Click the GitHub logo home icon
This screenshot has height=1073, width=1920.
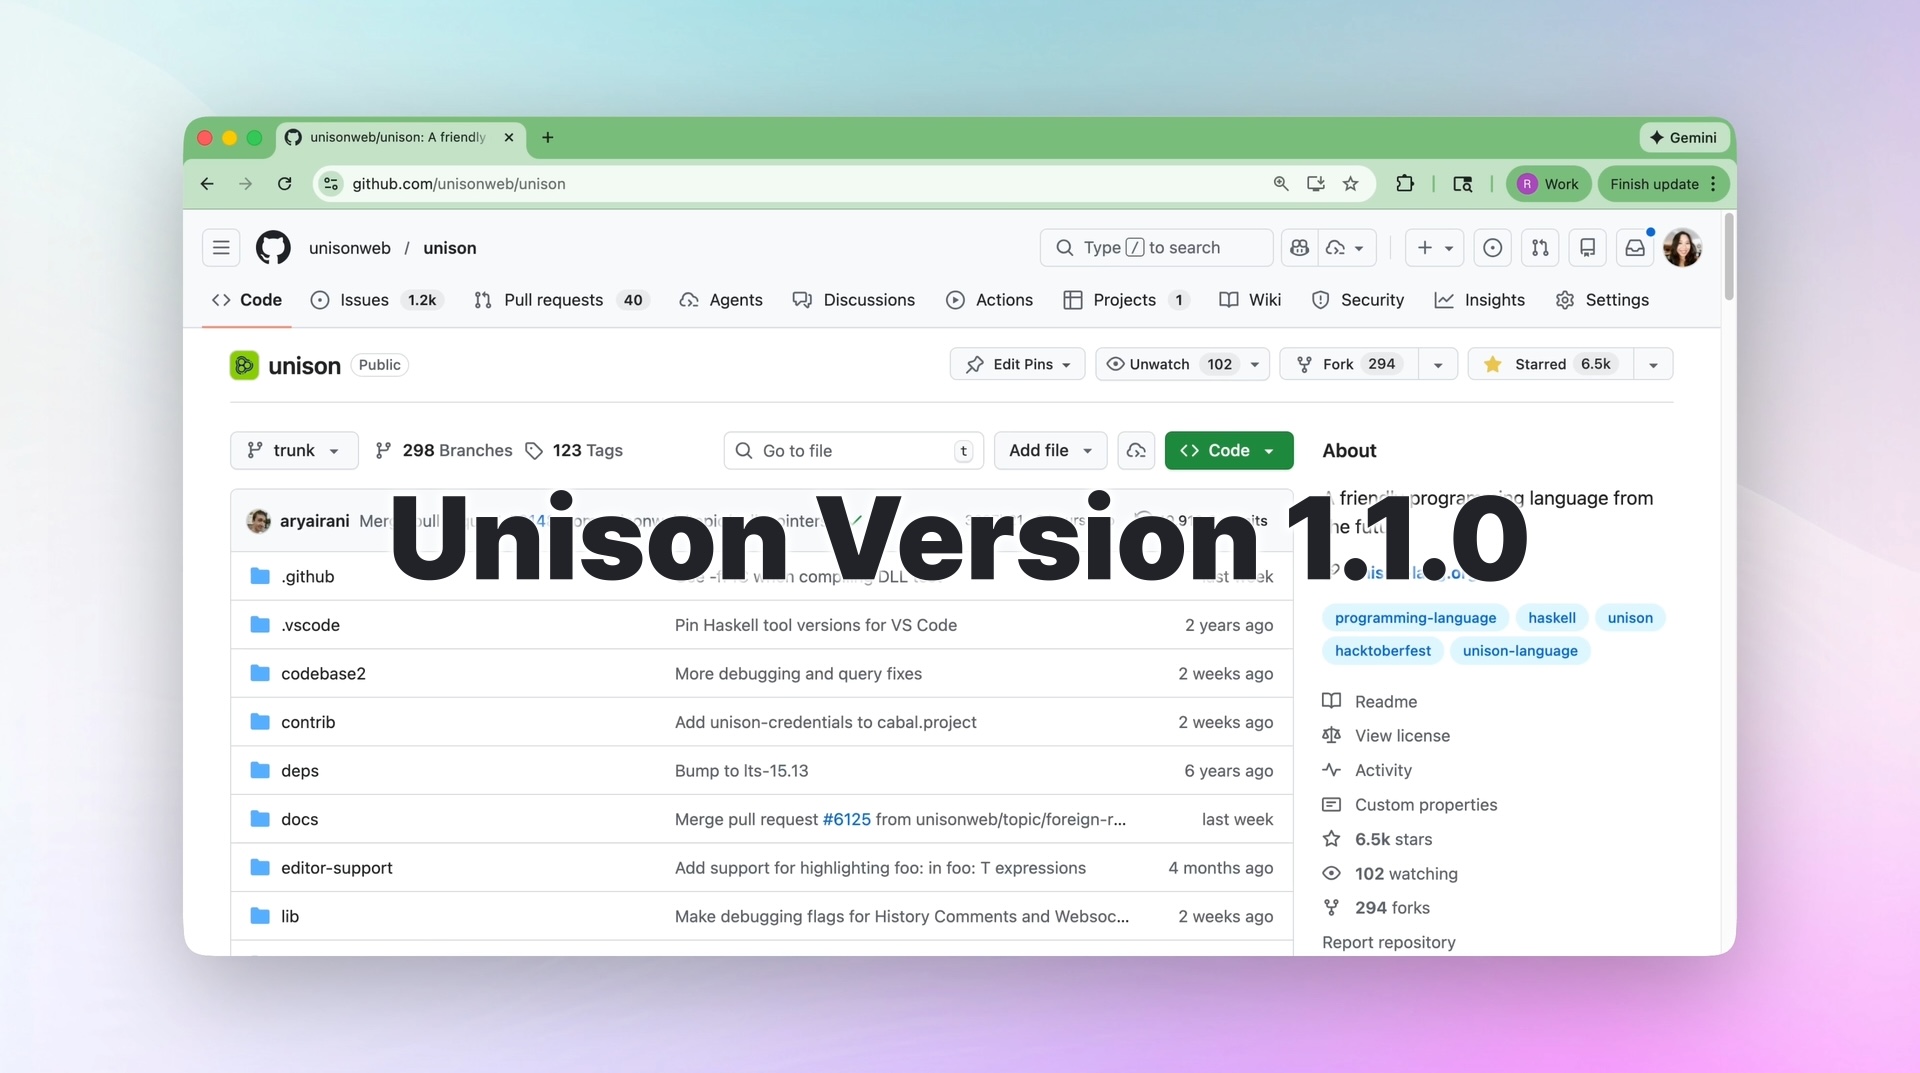point(273,248)
